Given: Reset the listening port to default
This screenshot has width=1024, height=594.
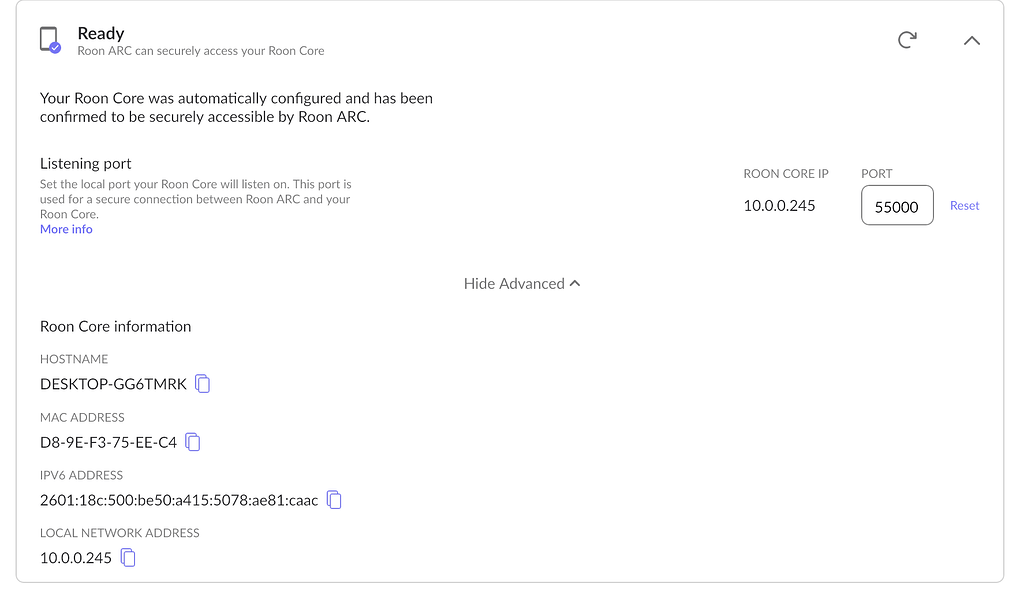Looking at the screenshot, I should click(964, 205).
